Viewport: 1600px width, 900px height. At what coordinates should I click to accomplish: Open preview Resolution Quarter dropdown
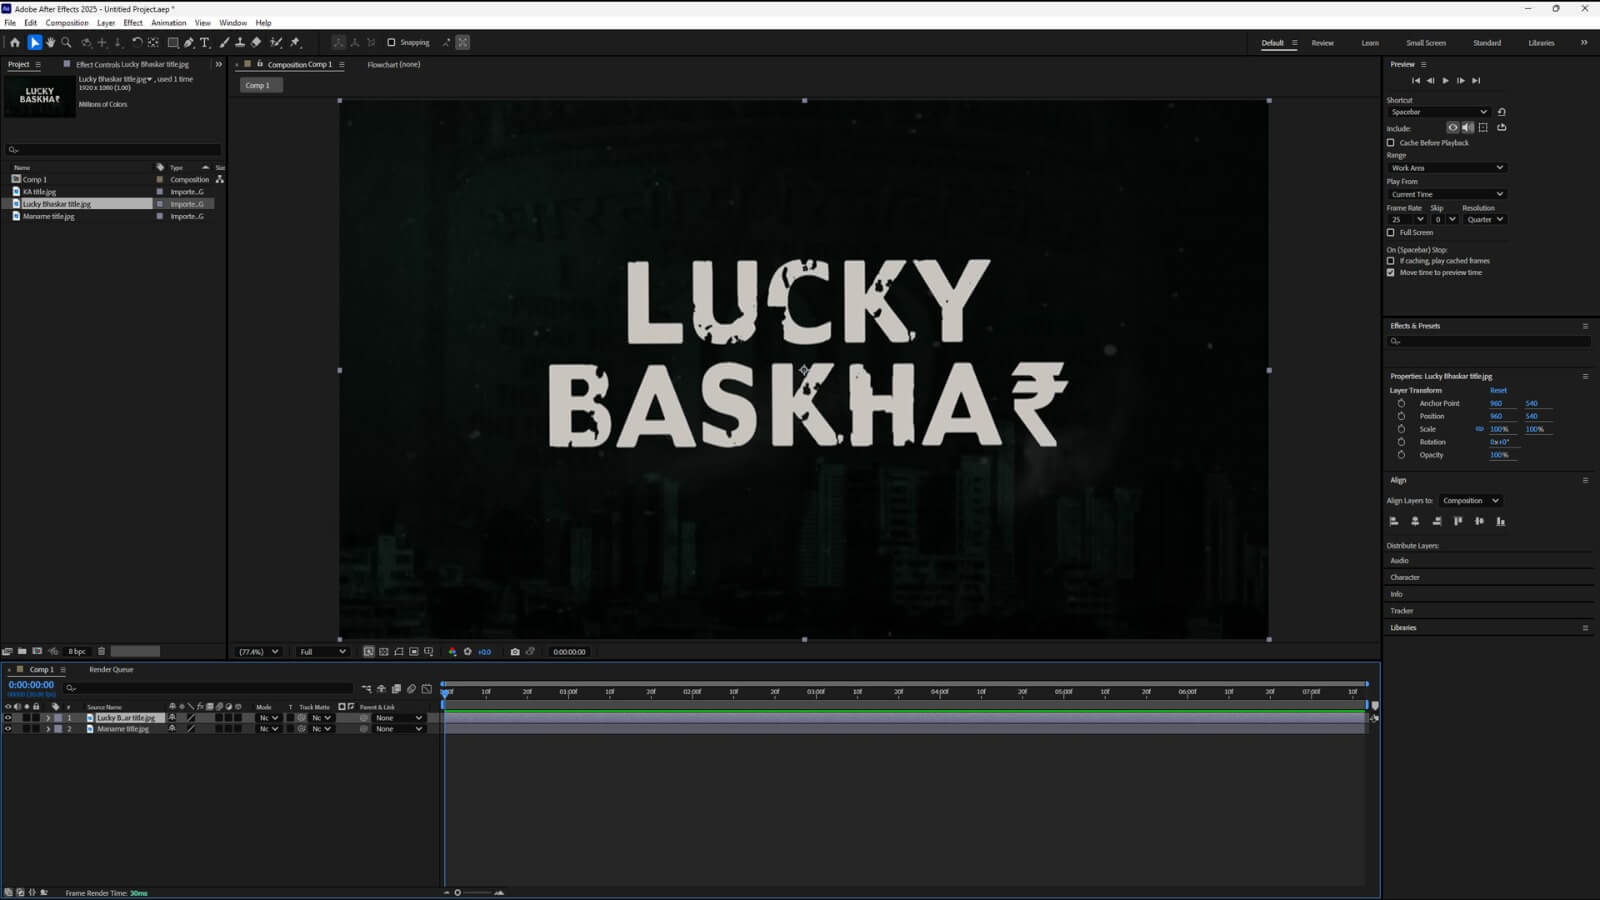pos(1485,220)
